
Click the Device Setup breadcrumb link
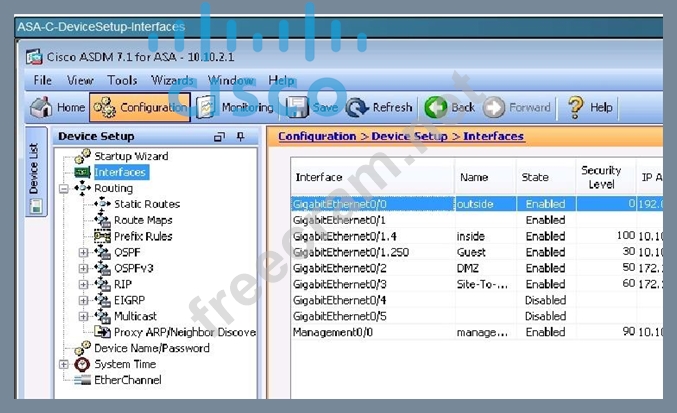point(409,136)
